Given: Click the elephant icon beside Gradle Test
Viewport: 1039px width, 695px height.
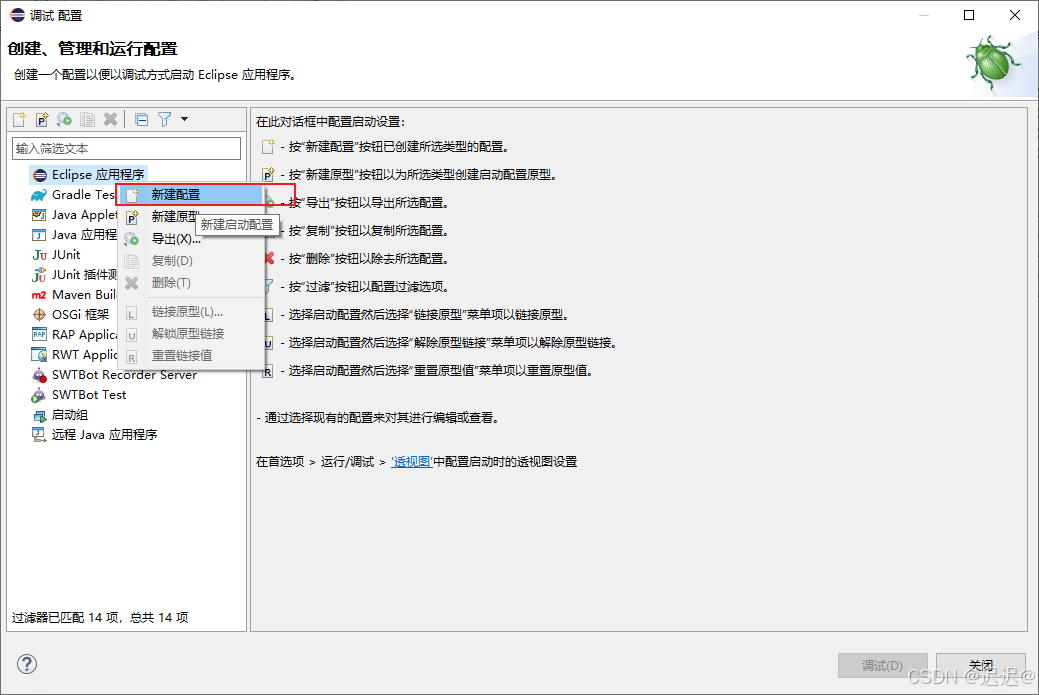Looking at the screenshot, I should 39,195.
